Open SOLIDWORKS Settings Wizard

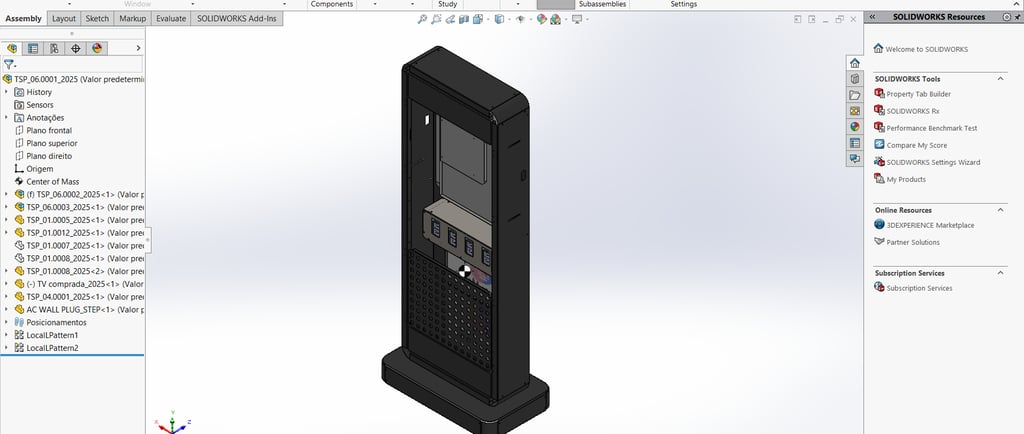coord(933,162)
